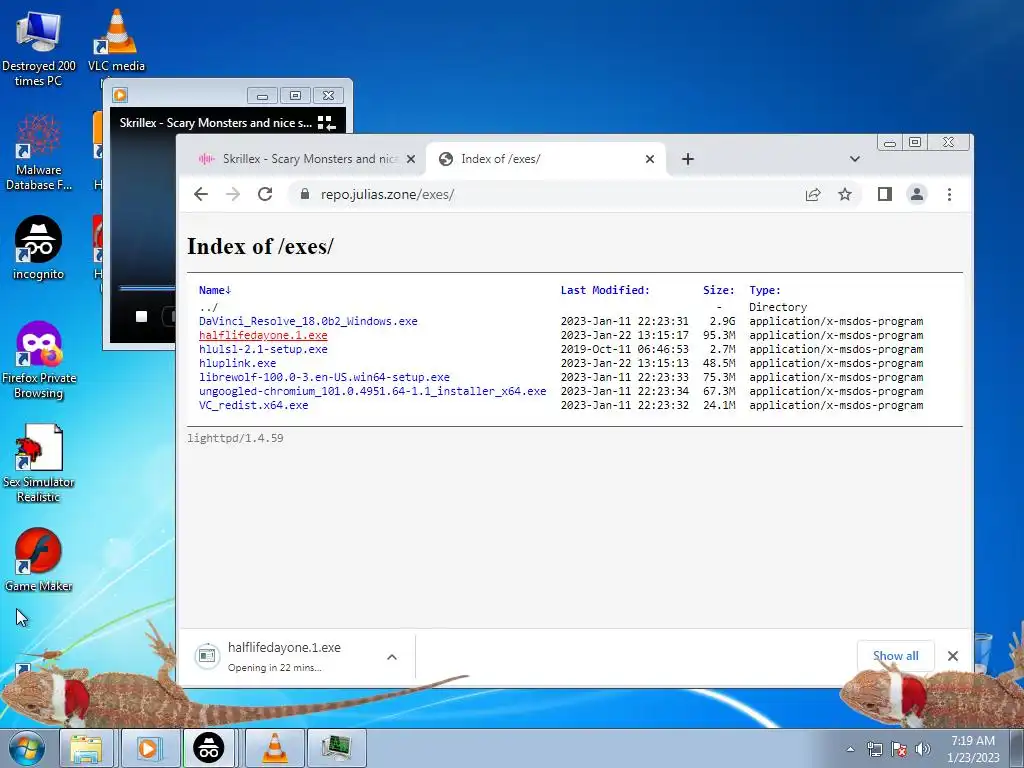Open Windows Explorer from the taskbar

point(87,748)
